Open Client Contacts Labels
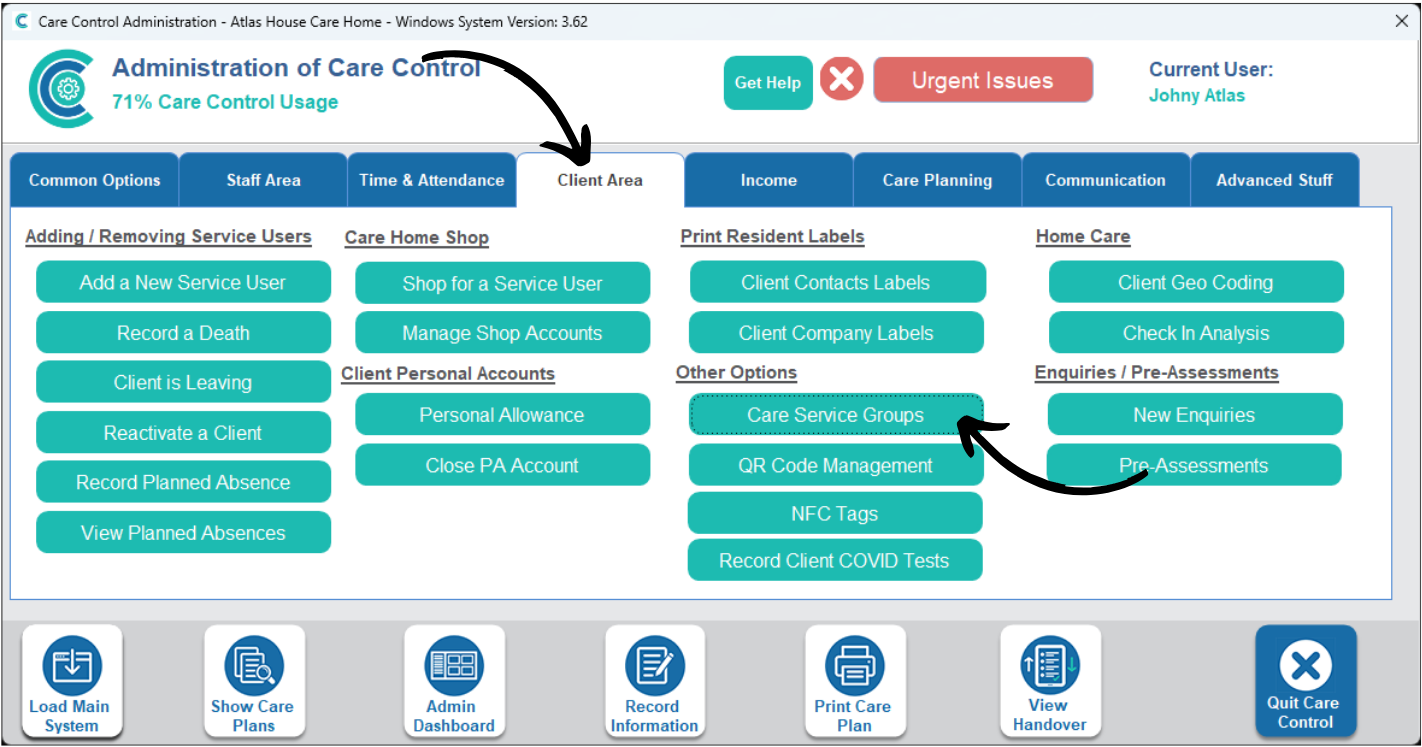Screen dimensions: 1422x747 click(x=836, y=282)
